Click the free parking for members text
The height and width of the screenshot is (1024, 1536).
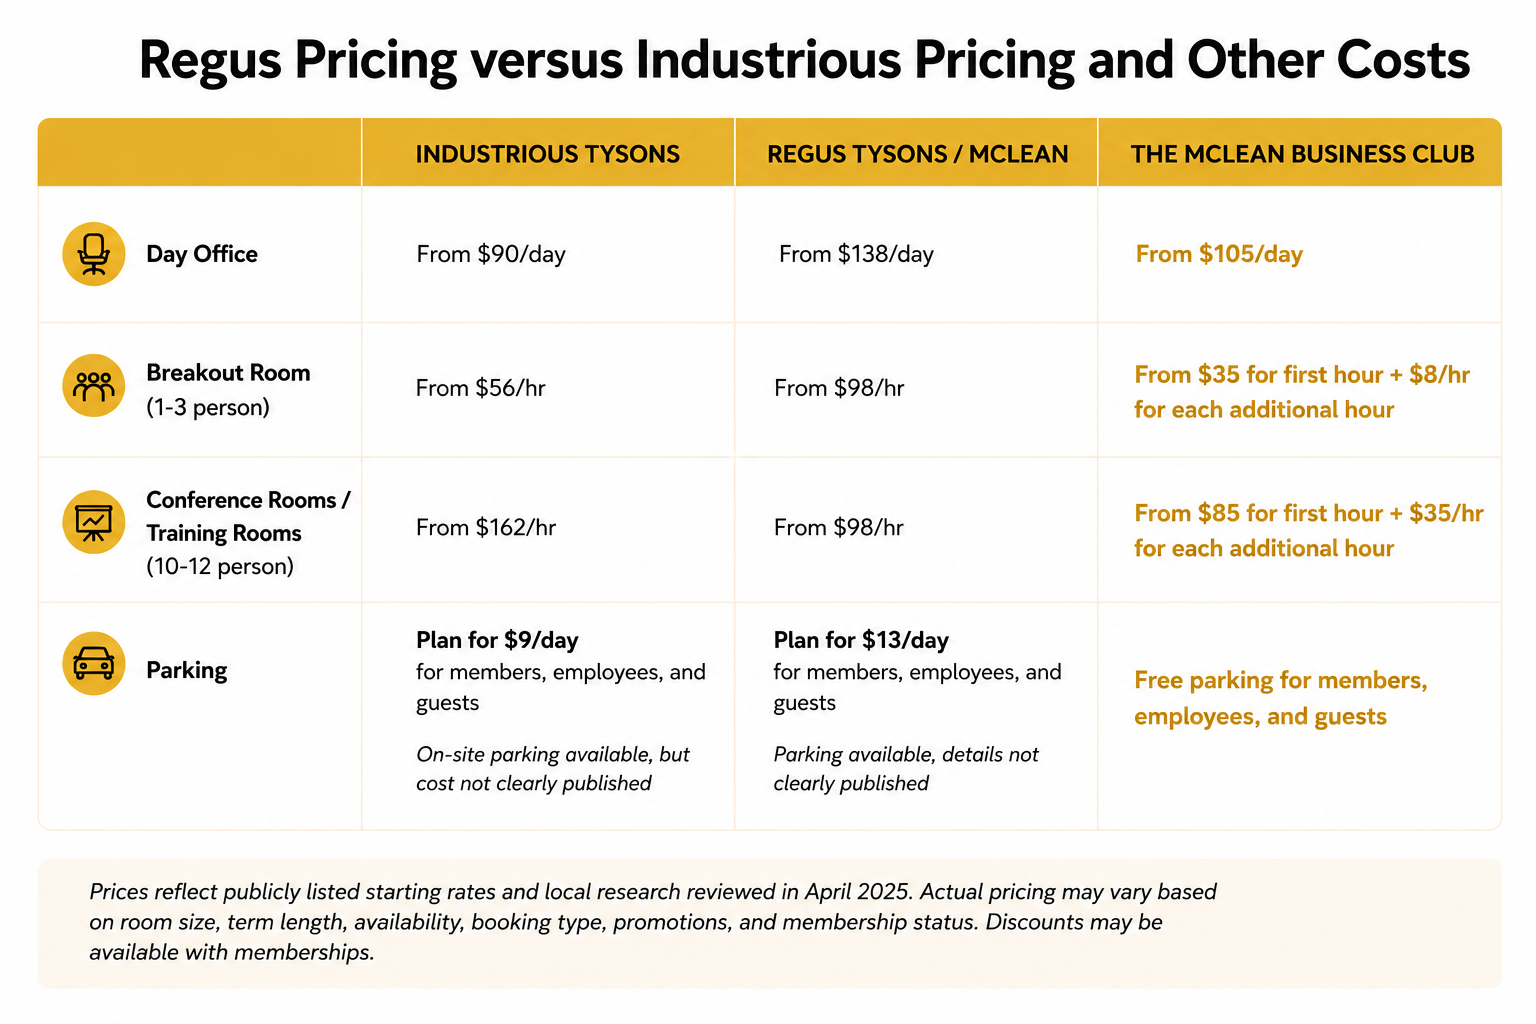tap(1281, 698)
